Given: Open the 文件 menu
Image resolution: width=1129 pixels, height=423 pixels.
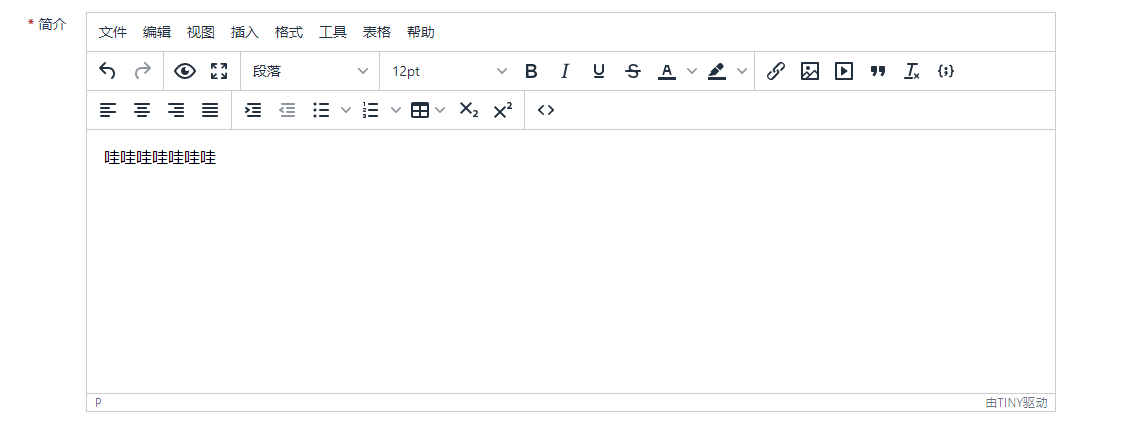Looking at the screenshot, I should point(113,32).
